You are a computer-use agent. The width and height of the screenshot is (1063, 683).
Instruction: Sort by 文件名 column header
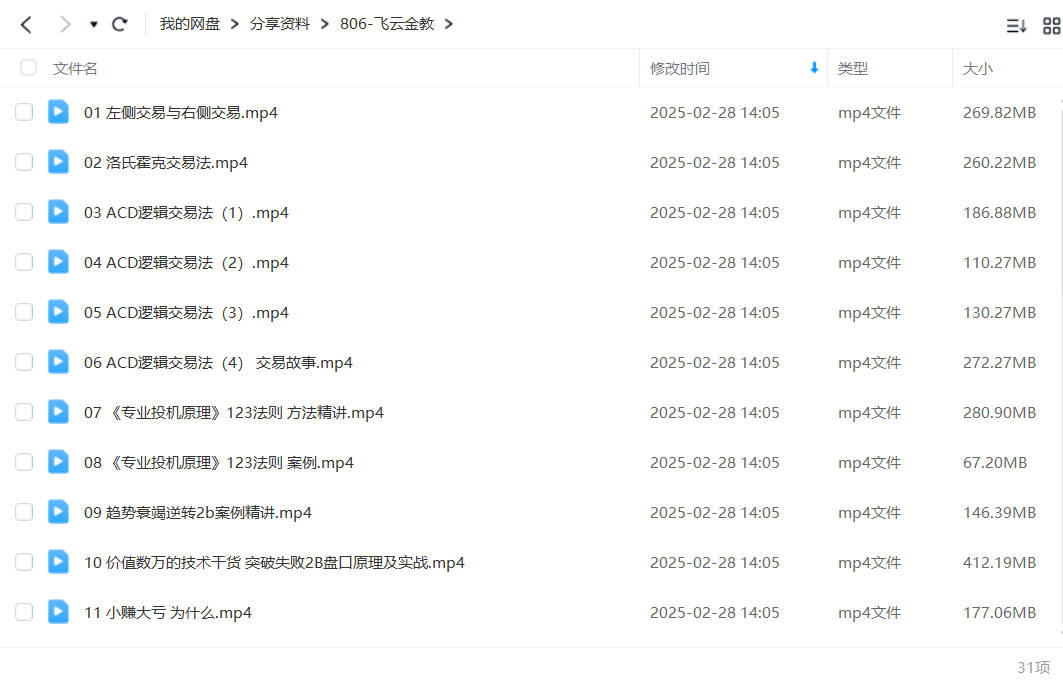pyautogui.click(x=75, y=69)
